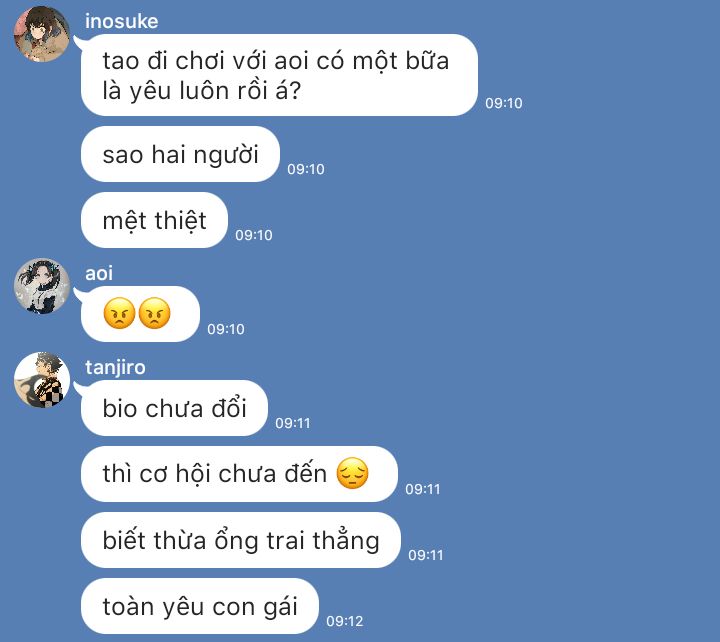Click the 09:12 timestamp
The image size is (720, 642).
(x=345, y=621)
